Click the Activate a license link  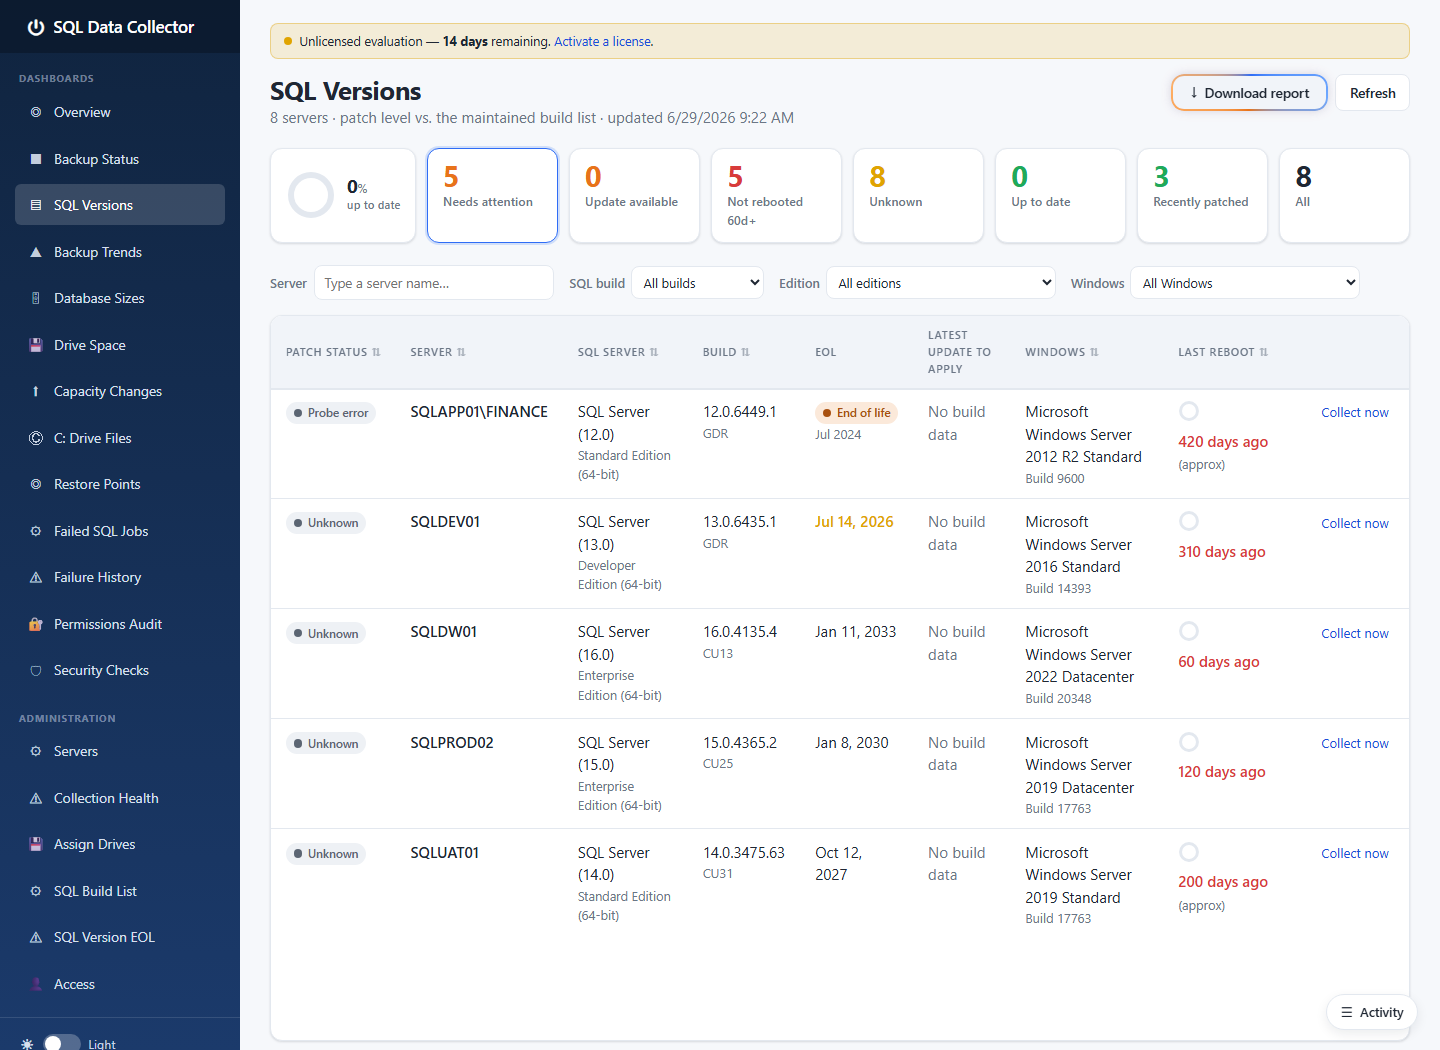click(x=604, y=41)
